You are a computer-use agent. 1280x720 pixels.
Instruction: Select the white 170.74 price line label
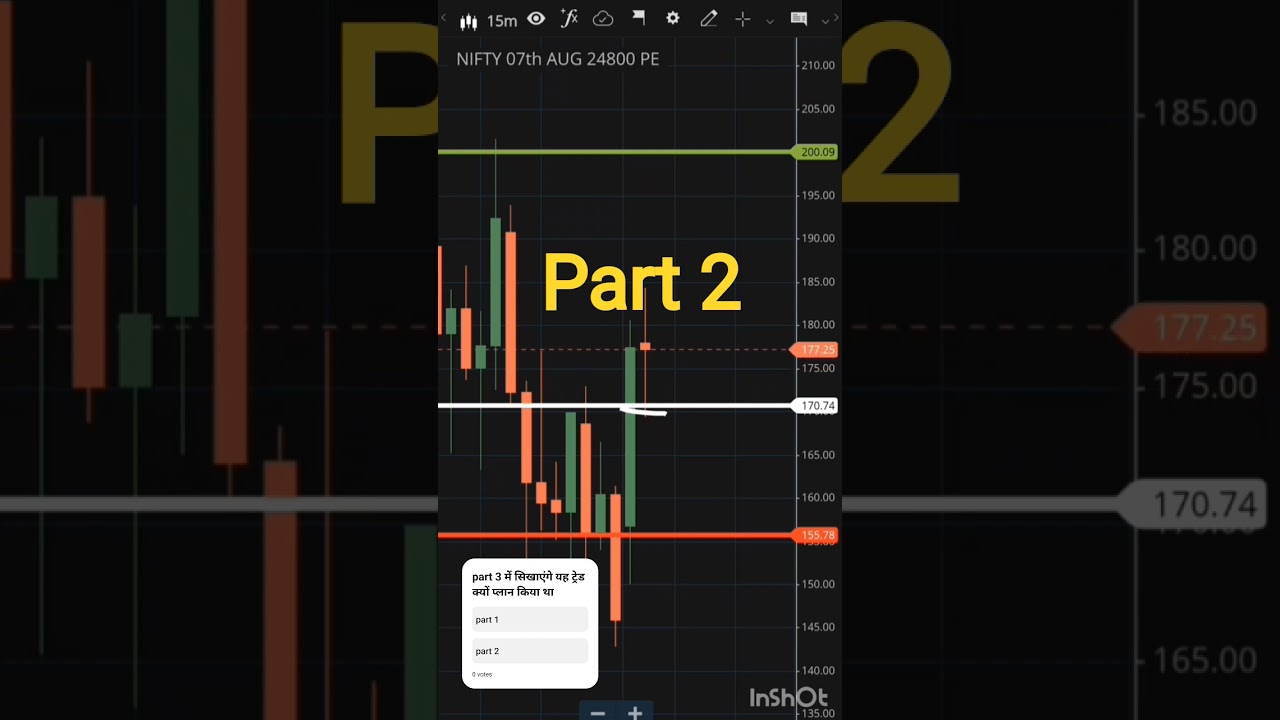(x=817, y=406)
